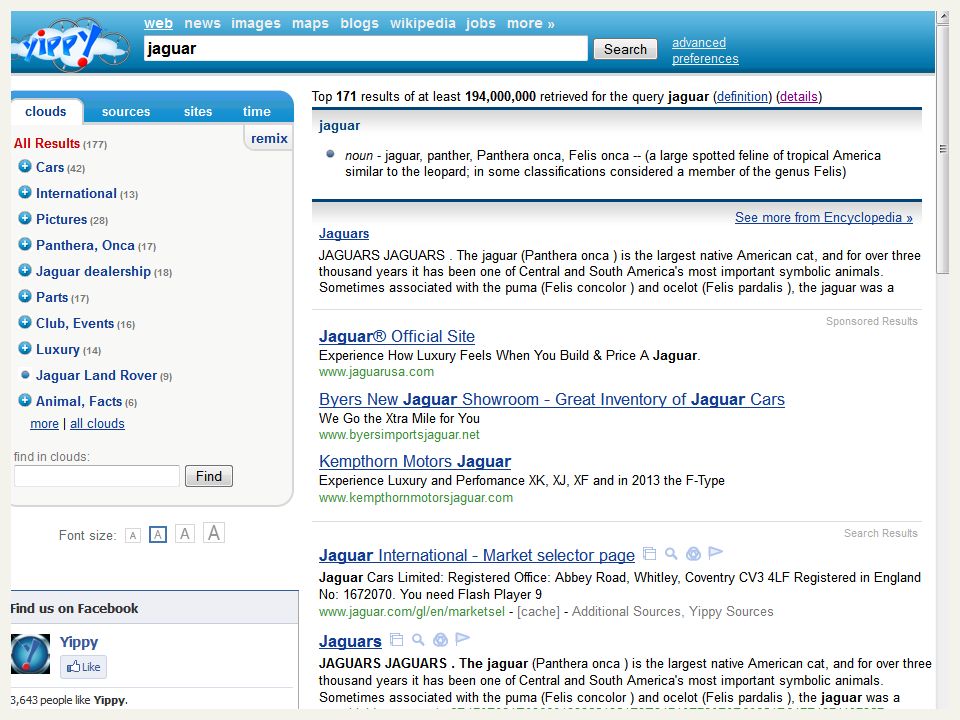Open Jaguar International Market selector page
This screenshot has width=960, height=720.
click(x=476, y=555)
